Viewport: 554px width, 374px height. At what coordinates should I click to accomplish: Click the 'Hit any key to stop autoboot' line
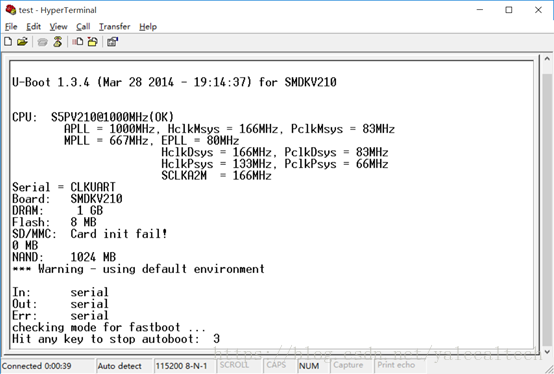click(116, 339)
